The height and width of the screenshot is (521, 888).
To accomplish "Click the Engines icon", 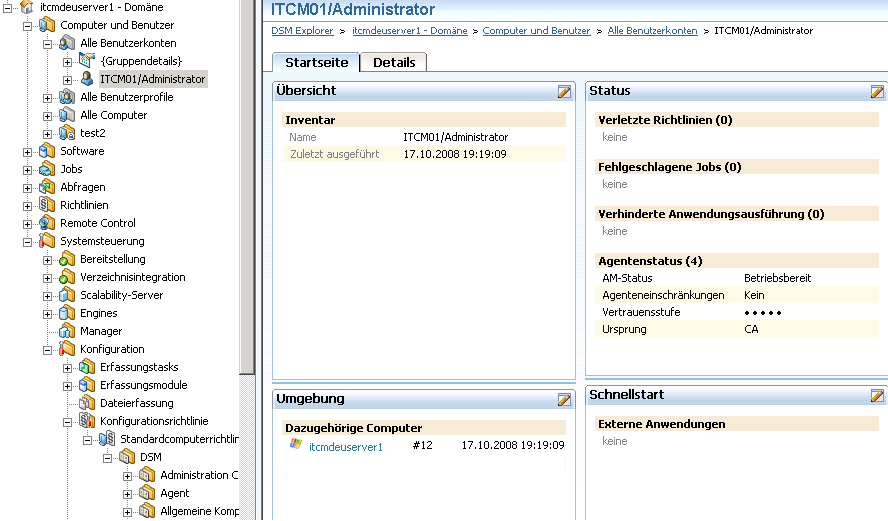I will point(67,313).
